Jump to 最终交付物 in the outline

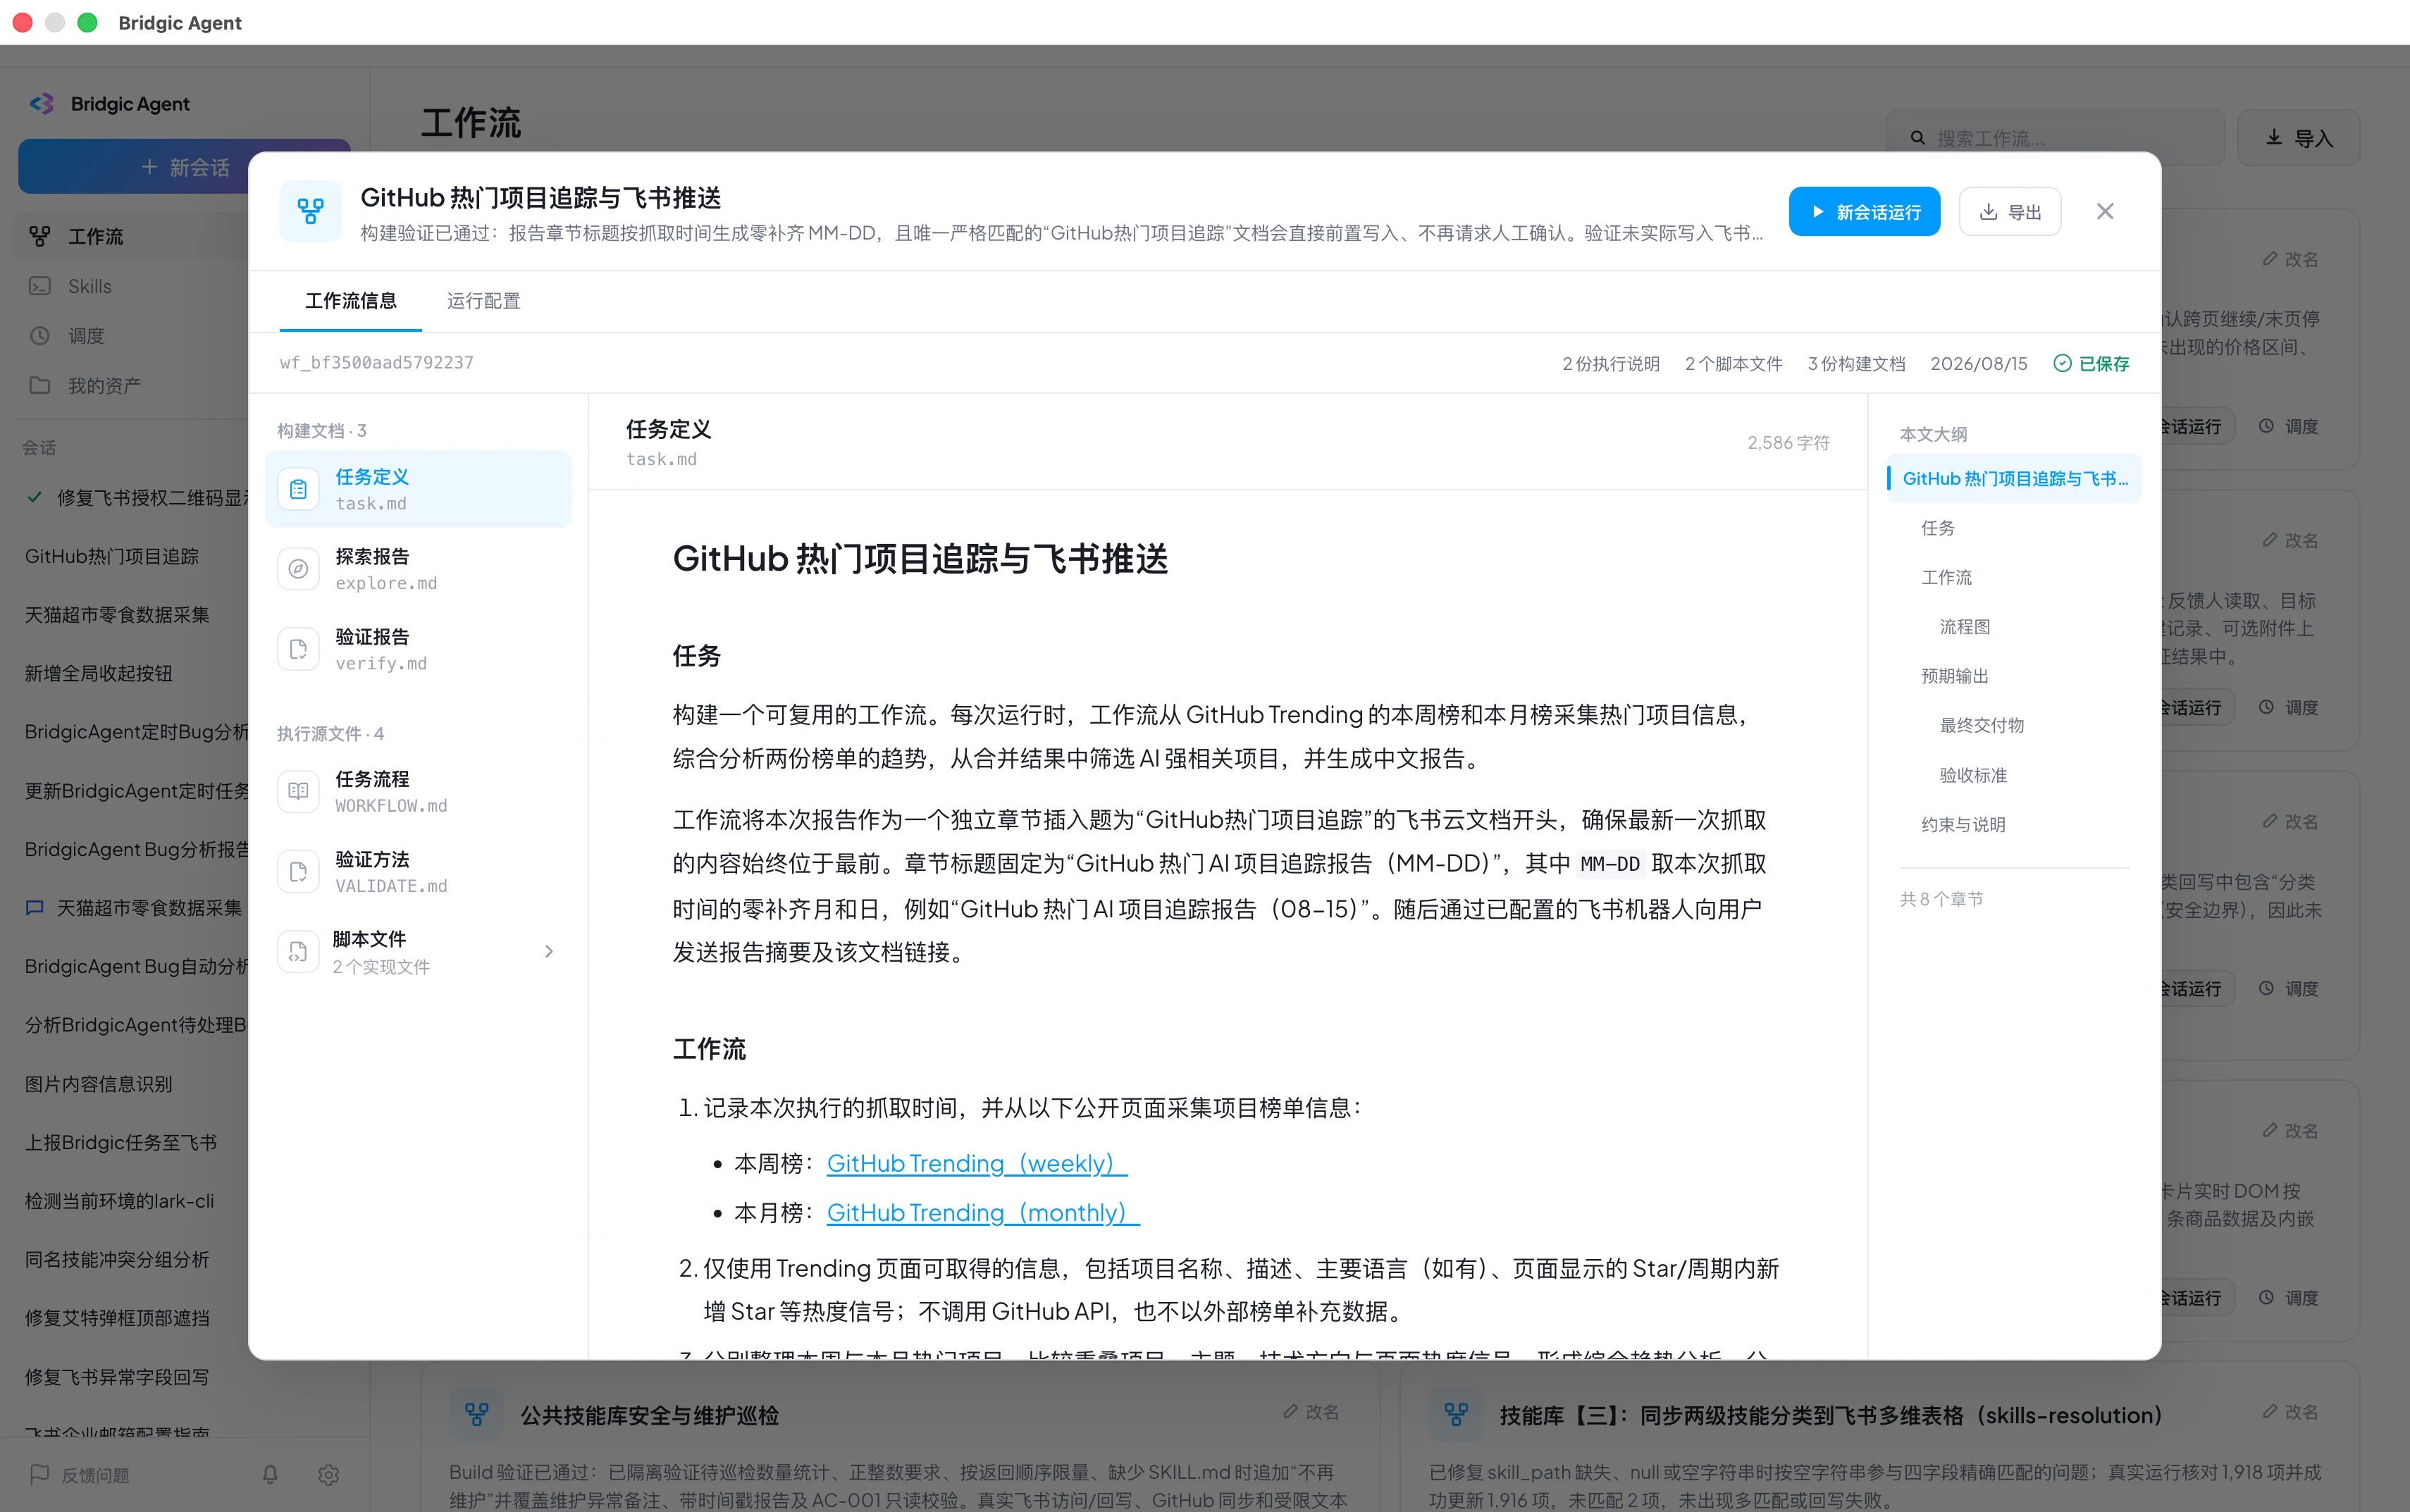[1981, 725]
